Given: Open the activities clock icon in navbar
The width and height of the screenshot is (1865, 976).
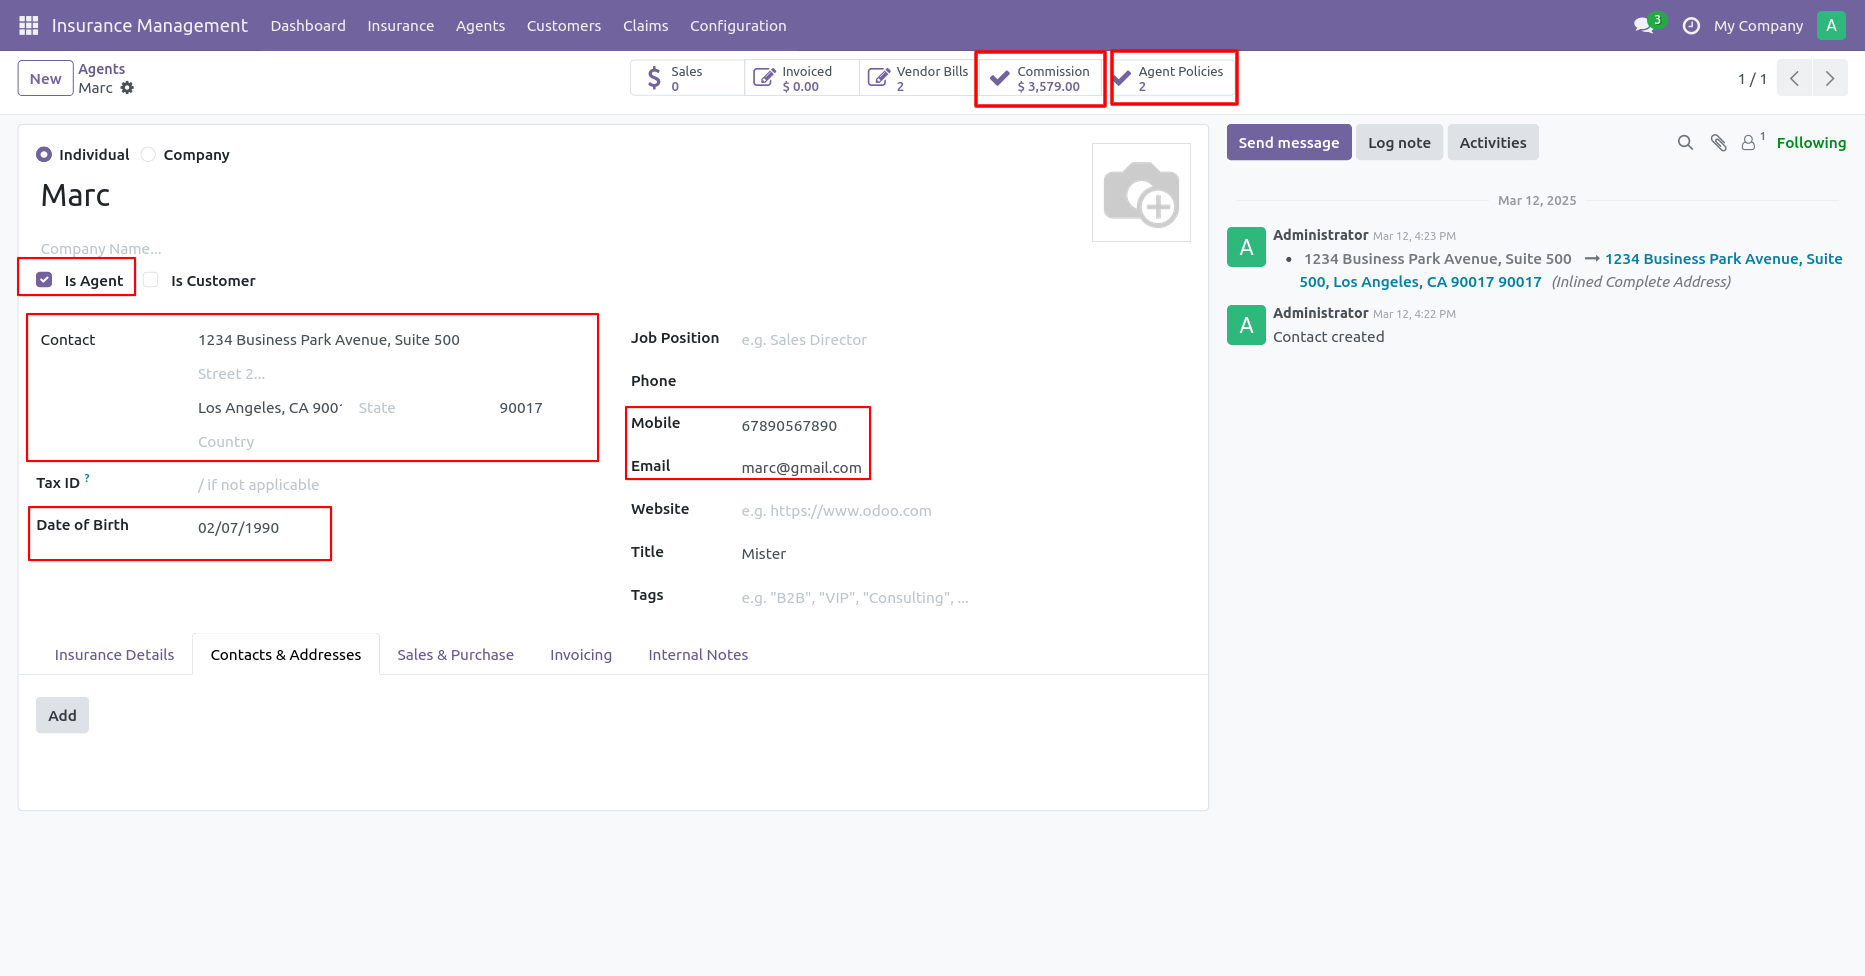Looking at the screenshot, I should [x=1691, y=25].
